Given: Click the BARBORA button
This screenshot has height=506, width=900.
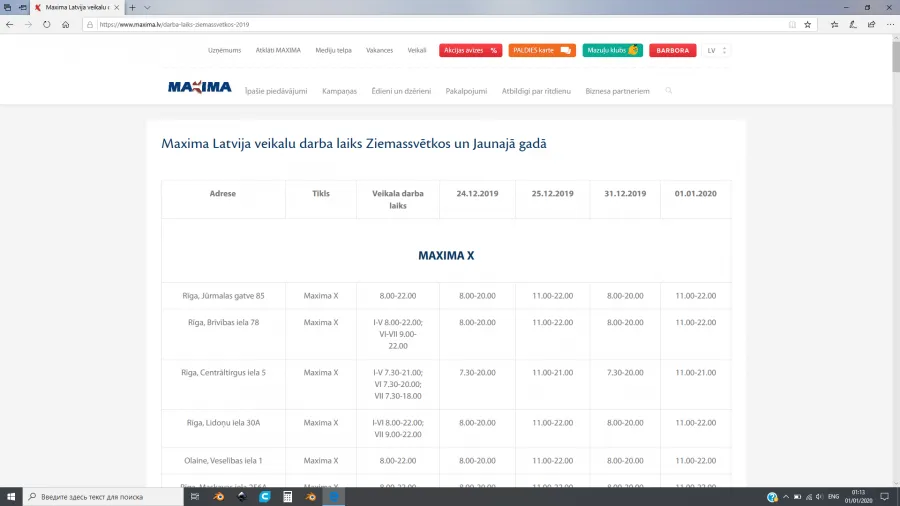Looking at the screenshot, I should coord(673,50).
